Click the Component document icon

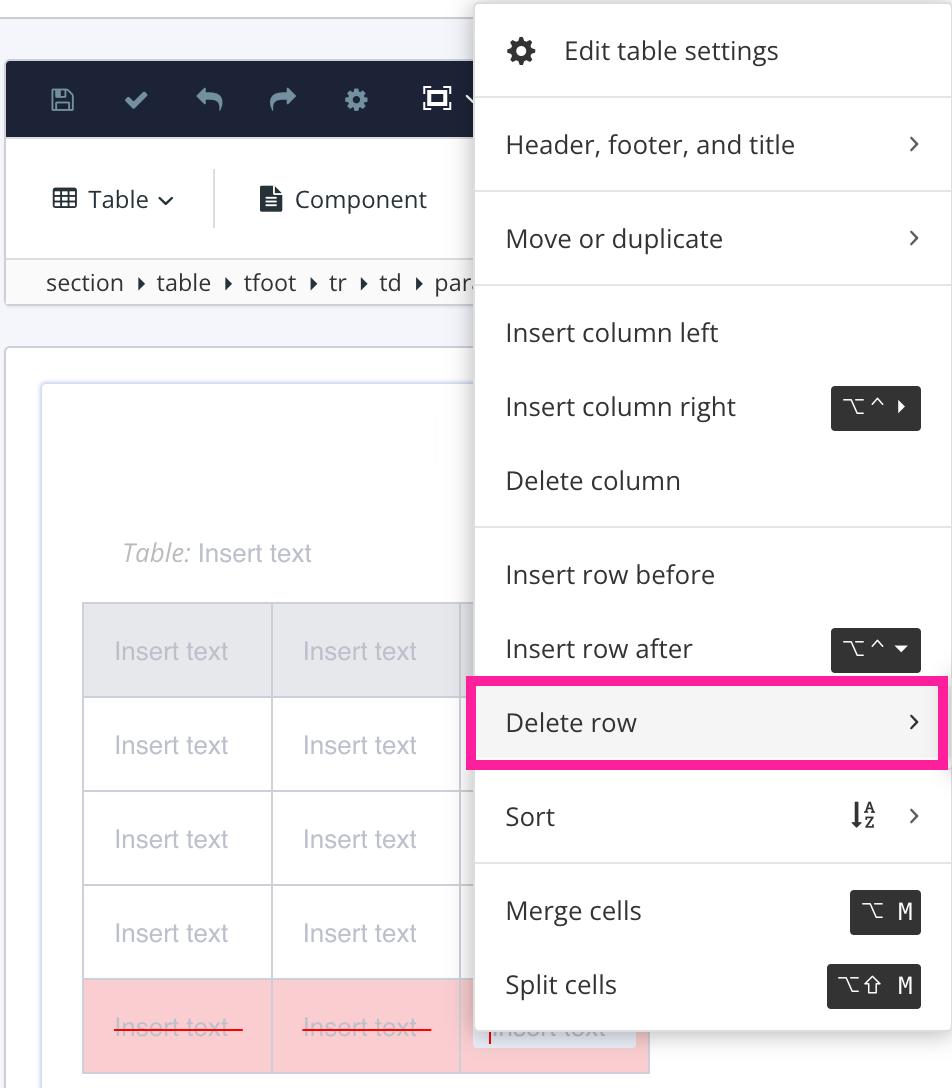coord(270,199)
